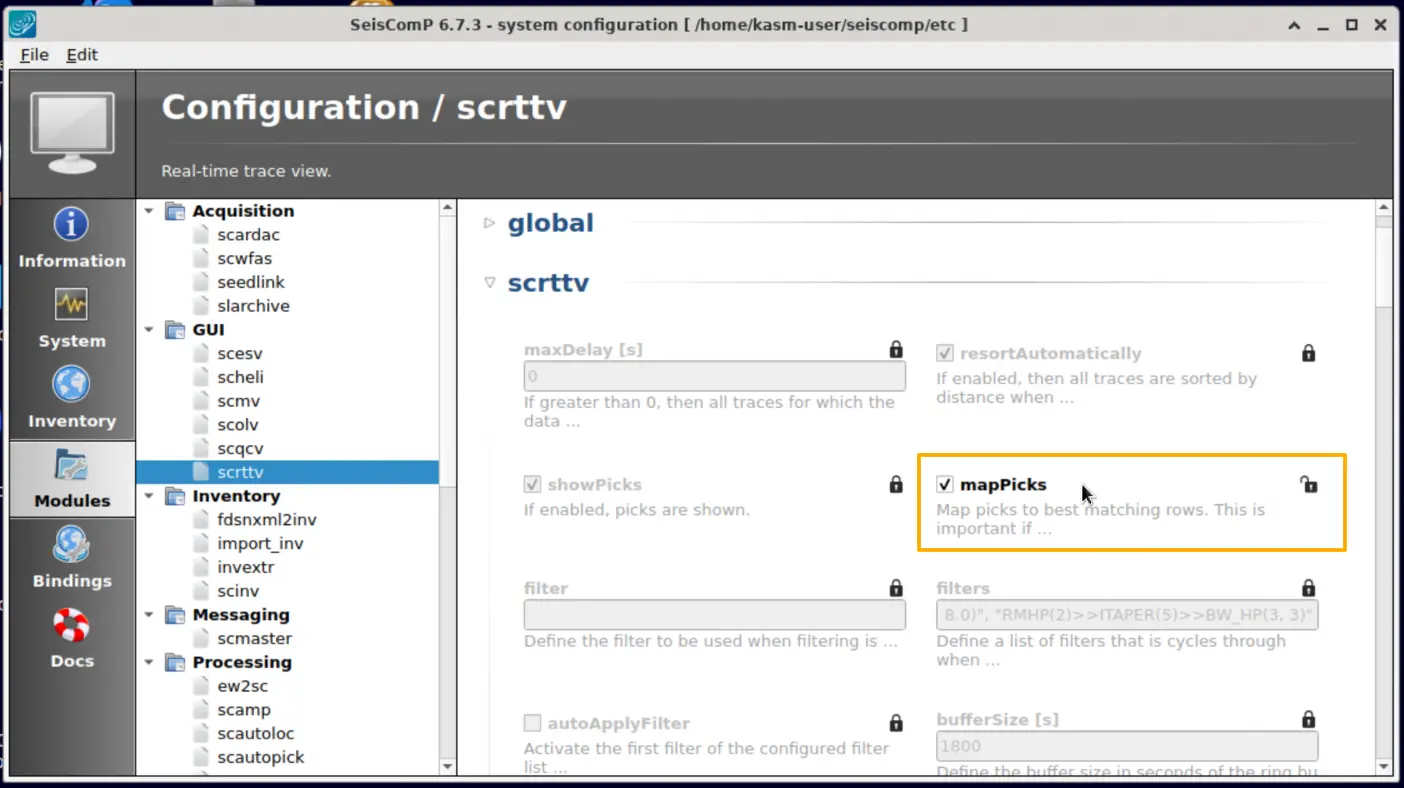Toggle the showPicks checkbox
This screenshot has width=1404, height=788.
(x=532, y=484)
